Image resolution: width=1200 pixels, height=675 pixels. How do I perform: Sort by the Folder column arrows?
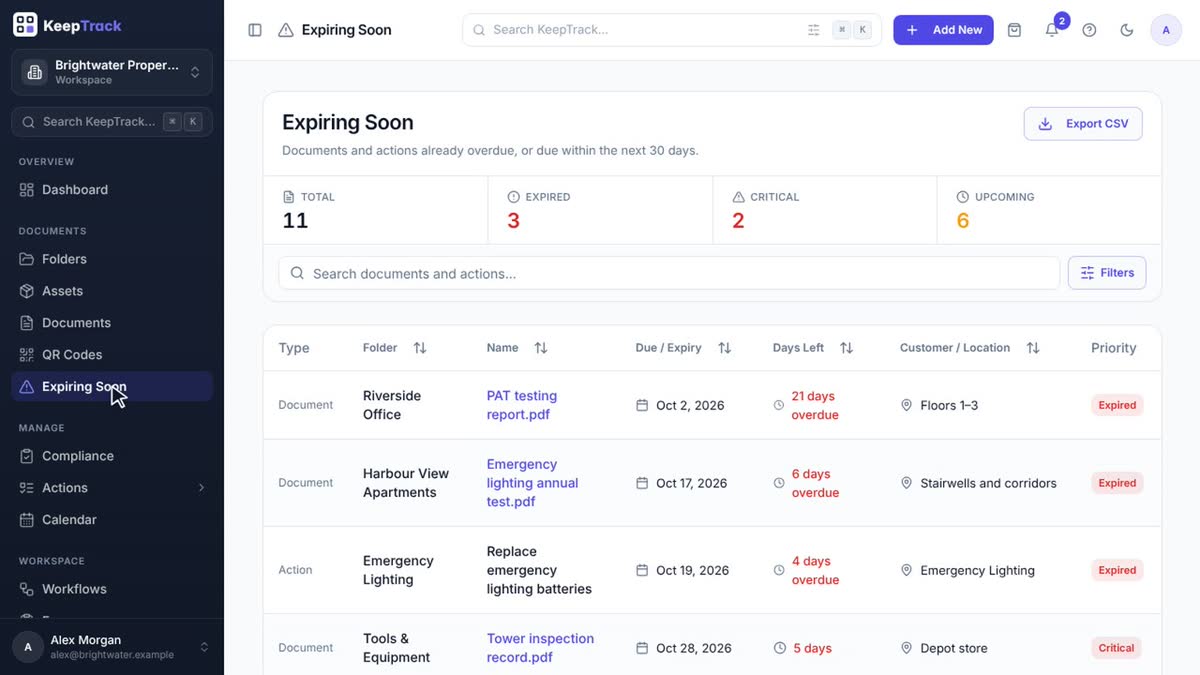click(x=420, y=348)
